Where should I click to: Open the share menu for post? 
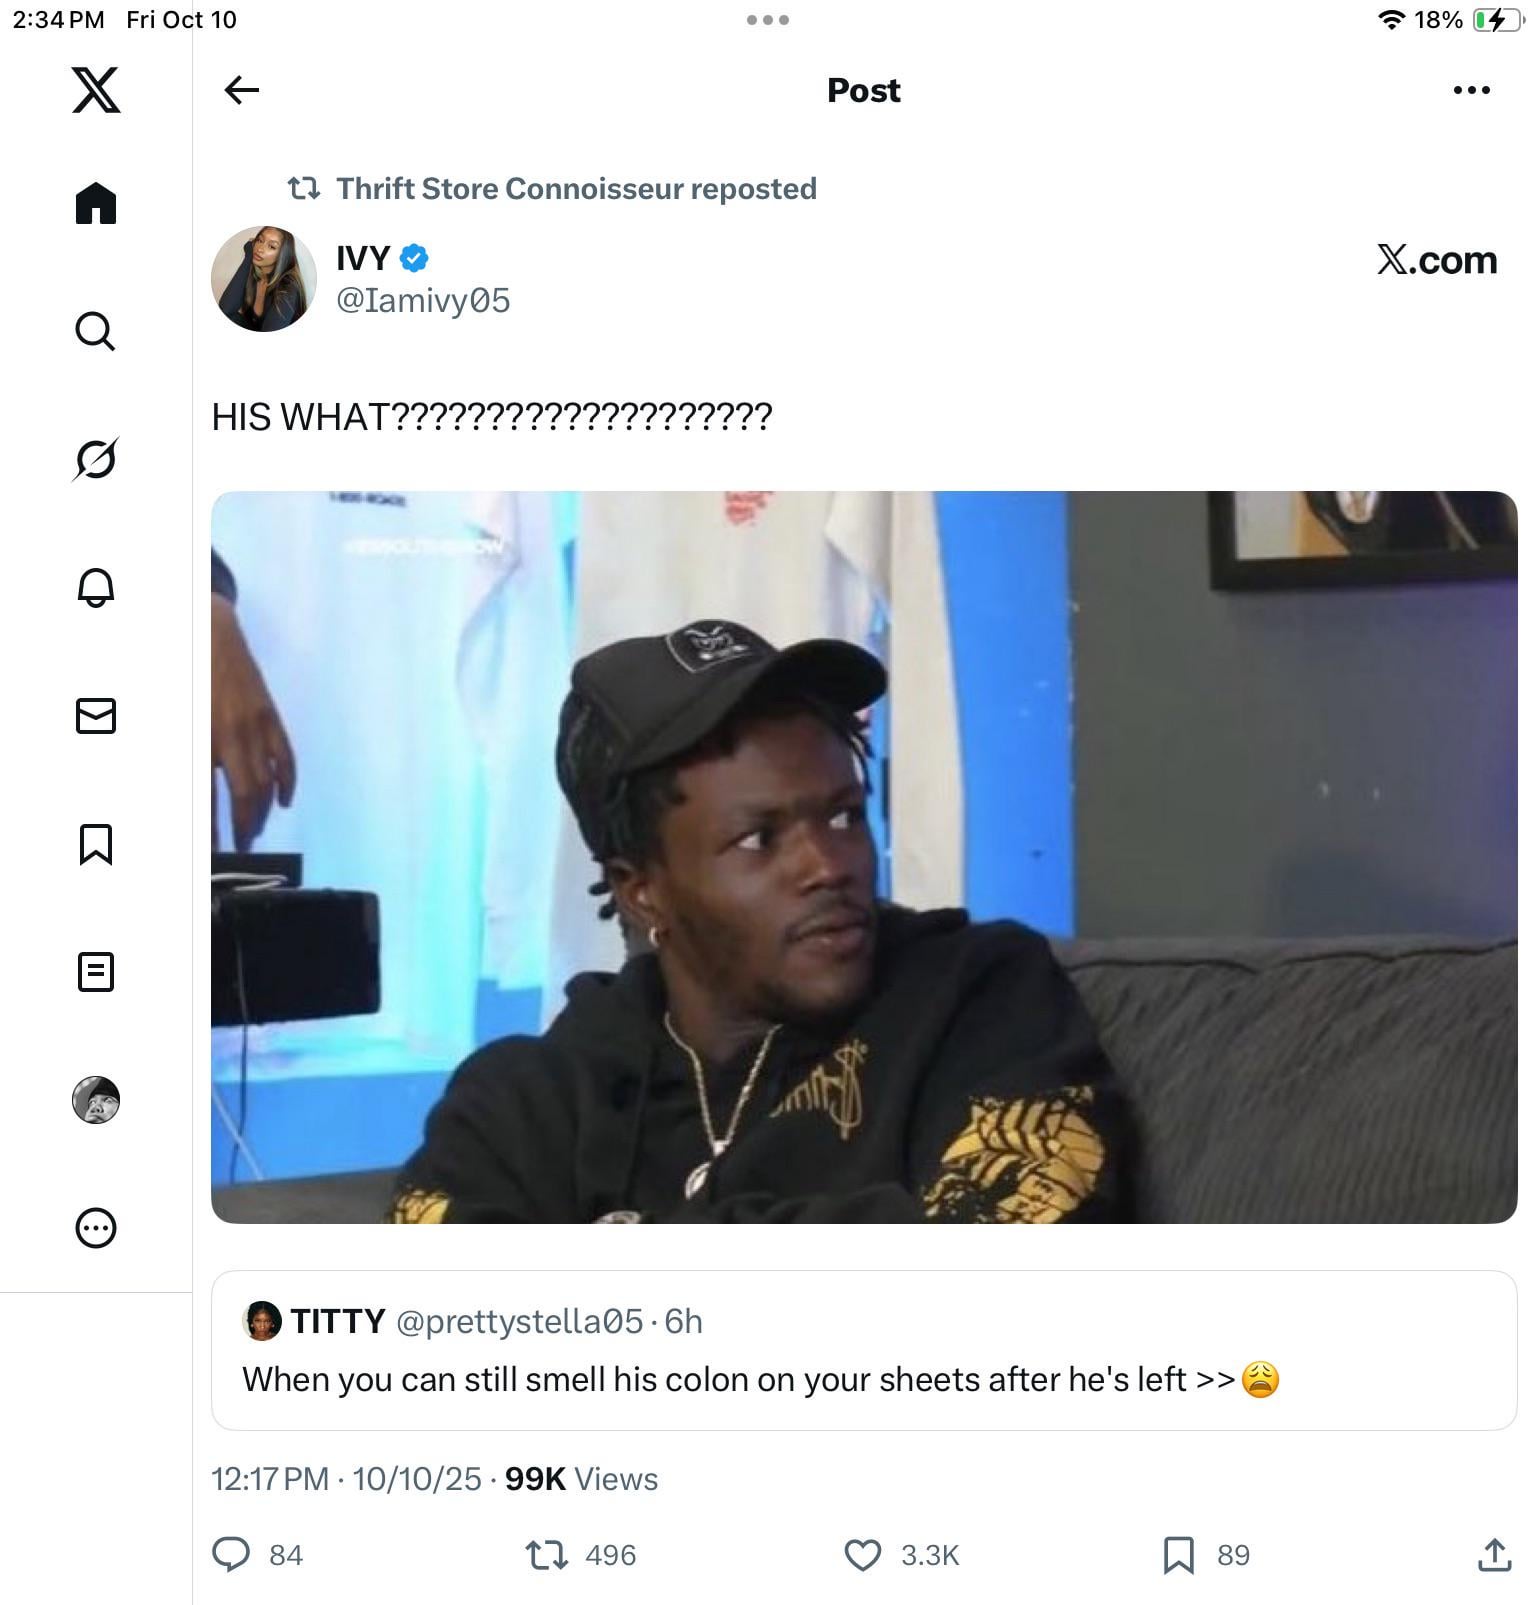pos(1494,1555)
